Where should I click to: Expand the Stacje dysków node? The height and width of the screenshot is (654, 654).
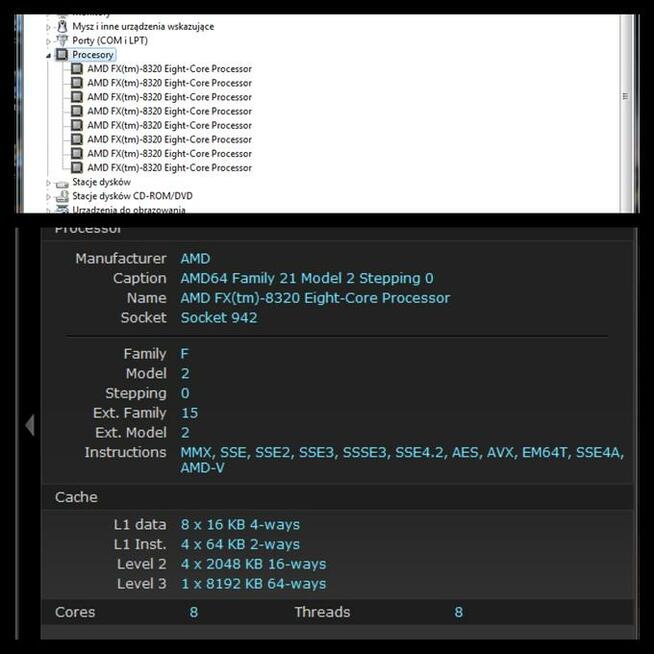click(48, 183)
